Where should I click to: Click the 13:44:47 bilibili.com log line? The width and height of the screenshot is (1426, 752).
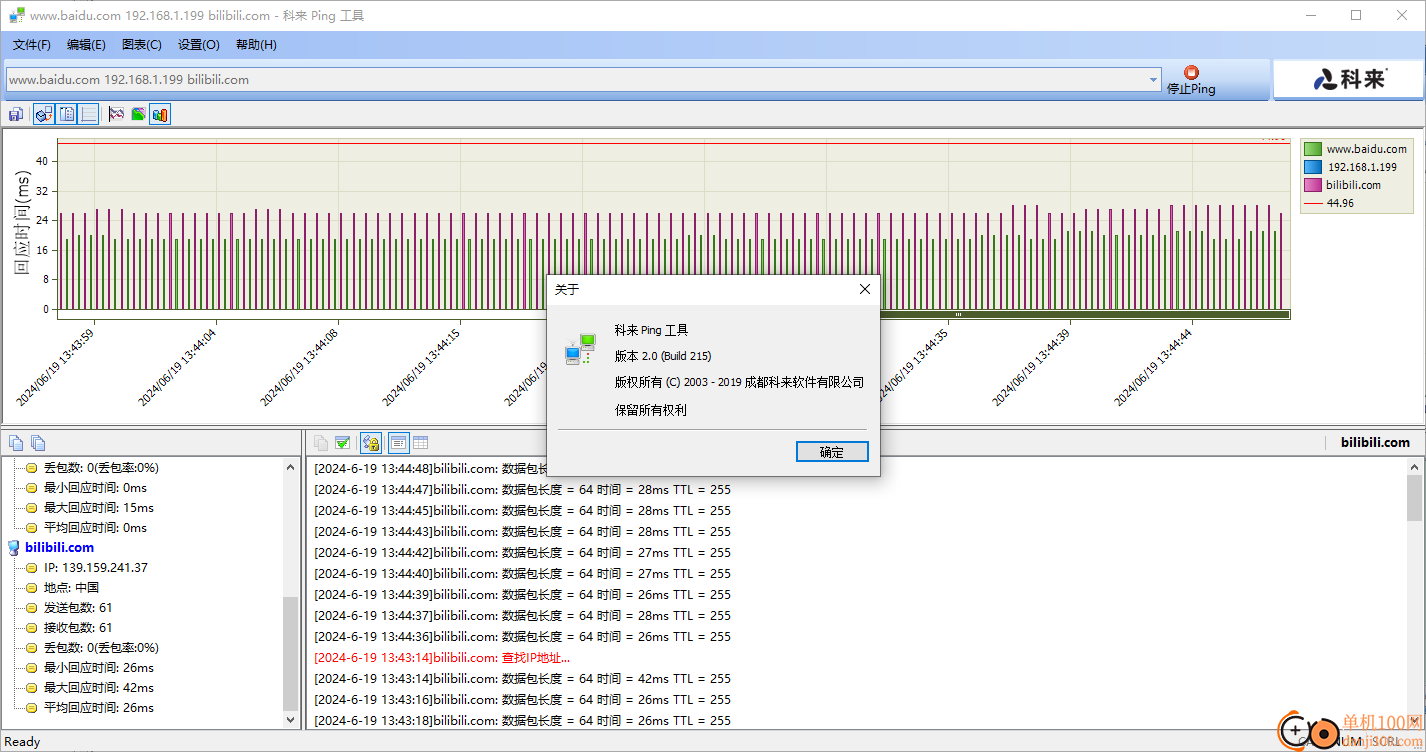(522, 489)
